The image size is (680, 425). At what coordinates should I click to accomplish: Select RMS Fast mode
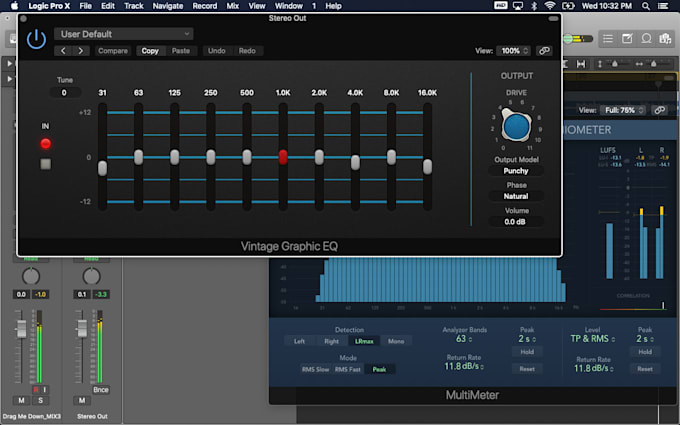pos(347,369)
